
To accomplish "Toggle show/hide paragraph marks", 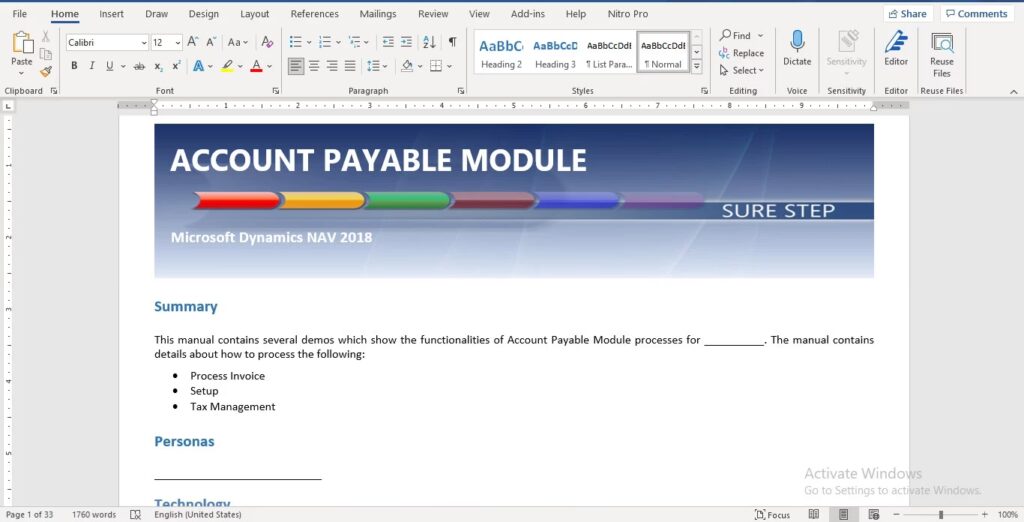I will click(x=452, y=42).
